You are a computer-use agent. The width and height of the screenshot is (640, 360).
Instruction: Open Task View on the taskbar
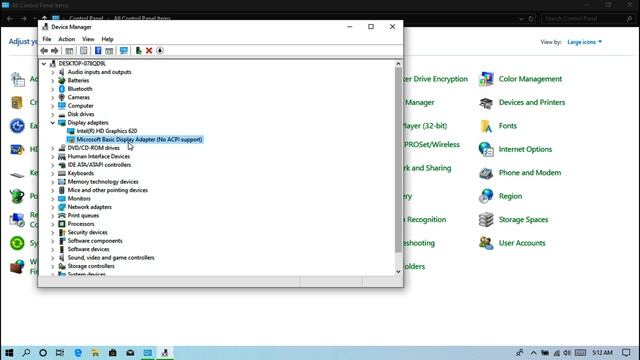60,353
